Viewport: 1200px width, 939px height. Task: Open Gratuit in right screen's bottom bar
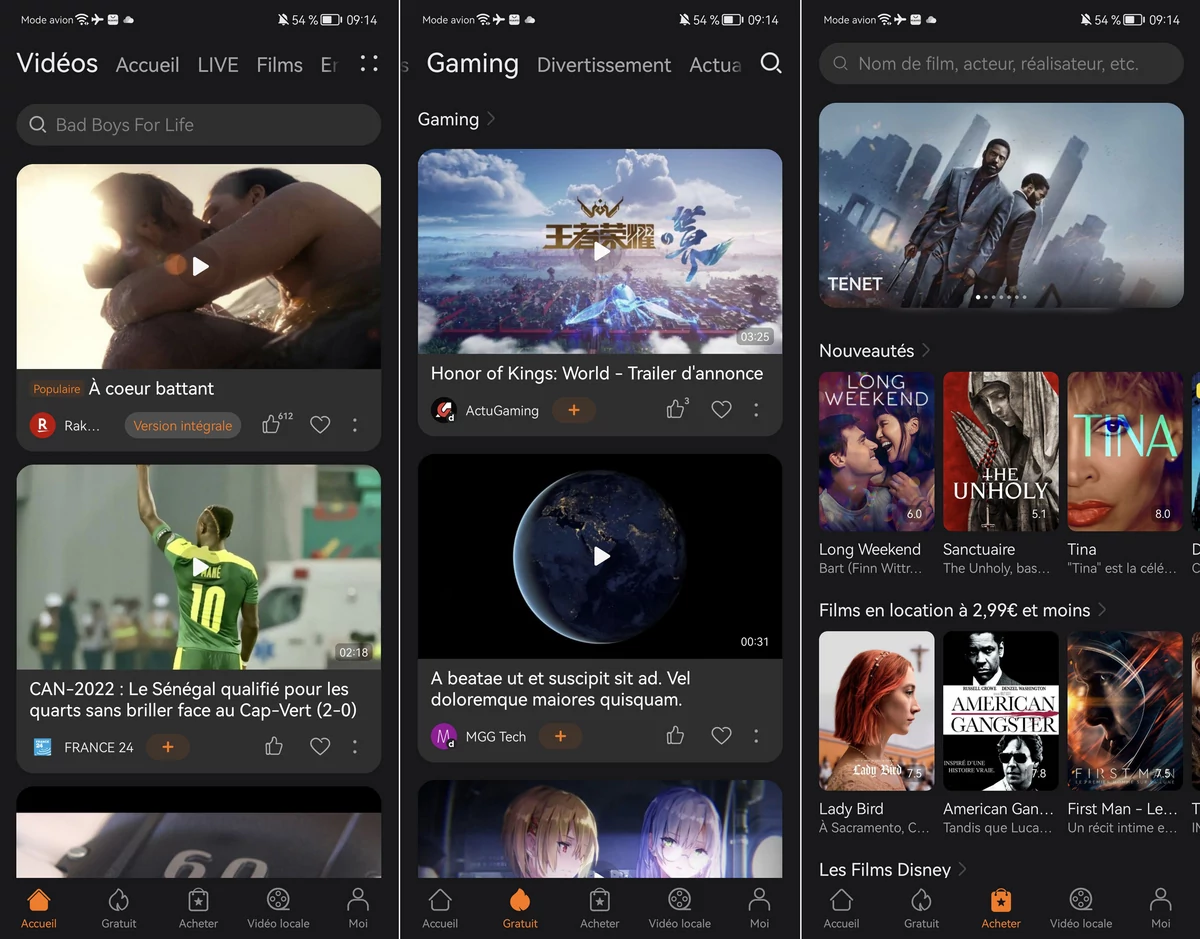(x=921, y=908)
